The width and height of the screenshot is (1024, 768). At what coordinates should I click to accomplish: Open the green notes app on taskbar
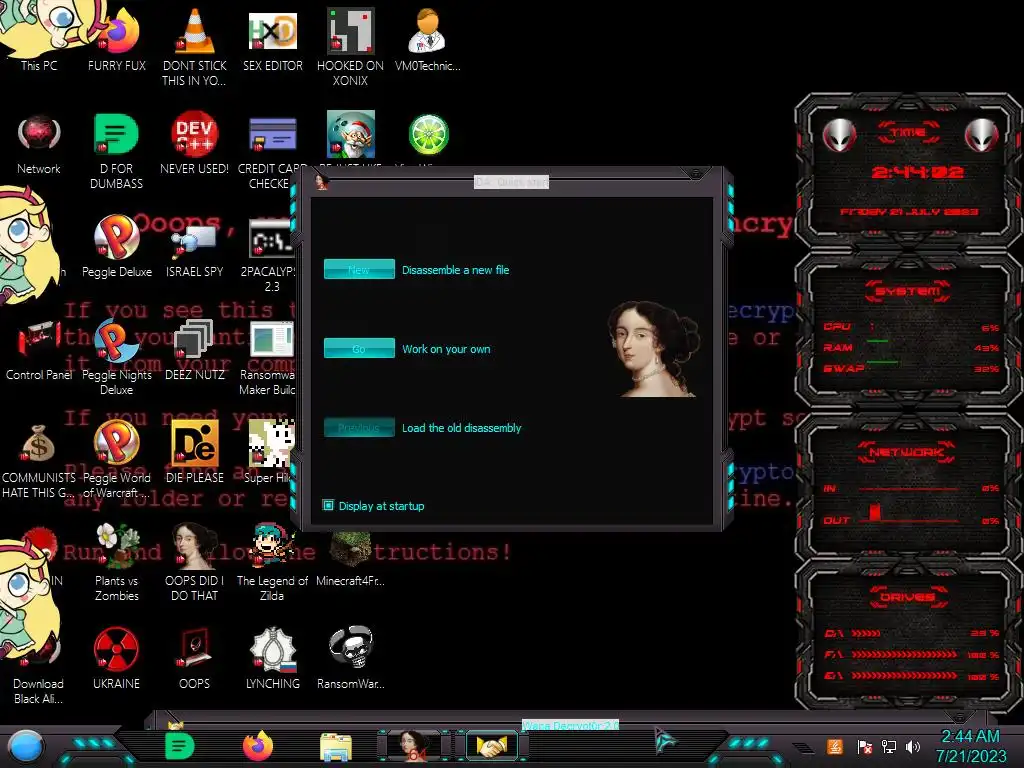[179, 746]
